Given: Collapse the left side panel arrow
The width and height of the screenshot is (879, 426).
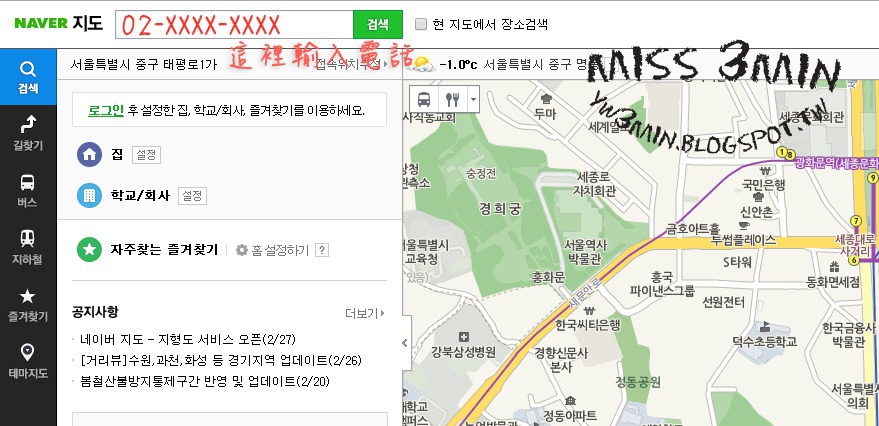Looking at the screenshot, I should (x=405, y=343).
